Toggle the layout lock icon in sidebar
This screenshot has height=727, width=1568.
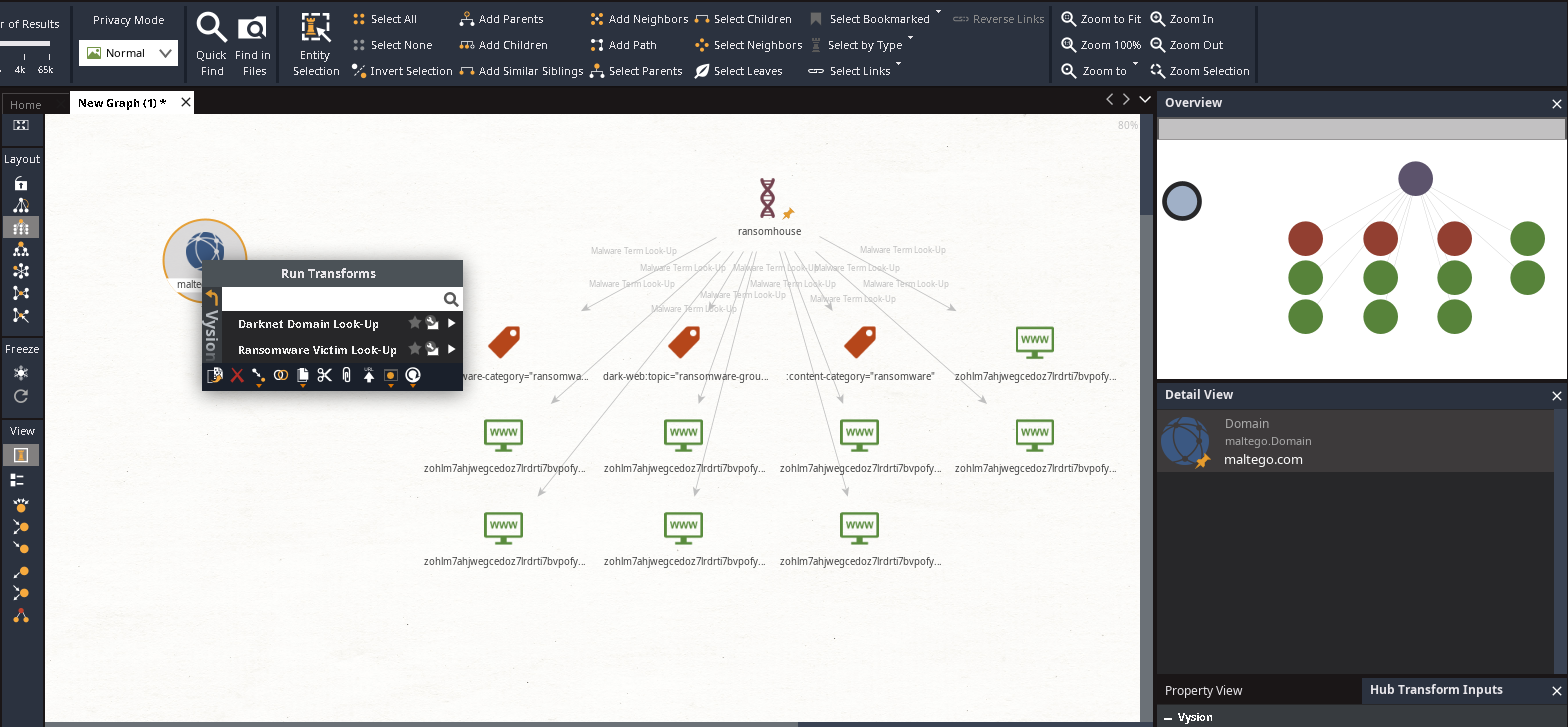(21, 183)
